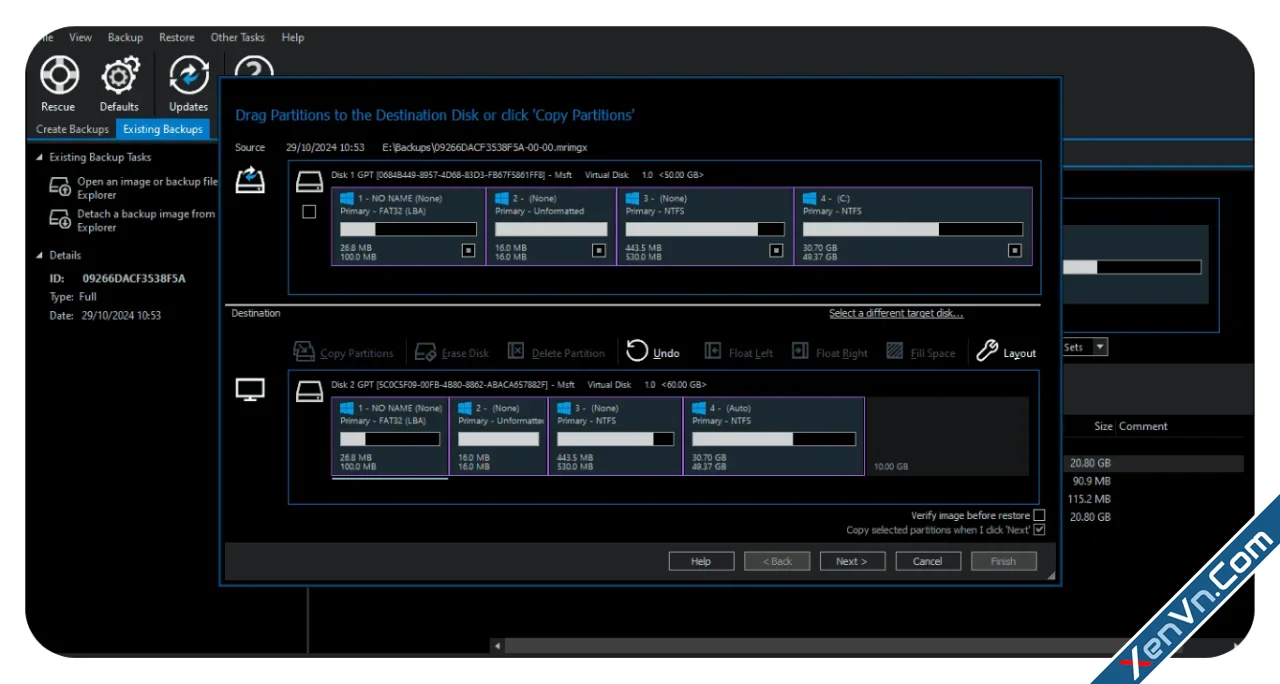Screen dimensions: 1280x684
Task: Click the help question mark toolbar icon
Action: point(254,67)
